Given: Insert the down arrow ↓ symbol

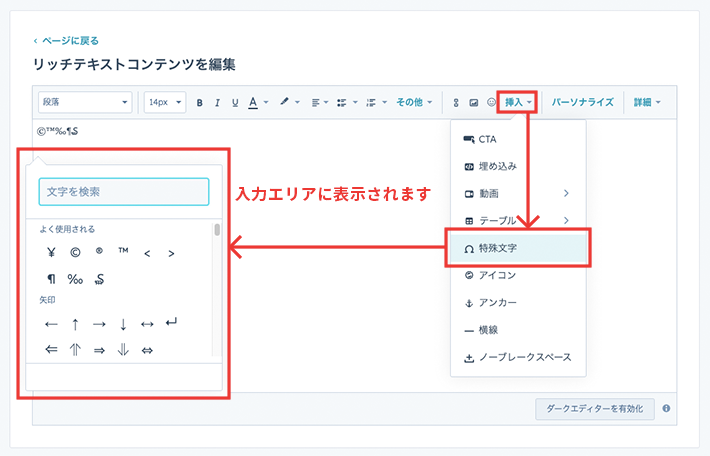Looking at the screenshot, I should pos(123,324).
